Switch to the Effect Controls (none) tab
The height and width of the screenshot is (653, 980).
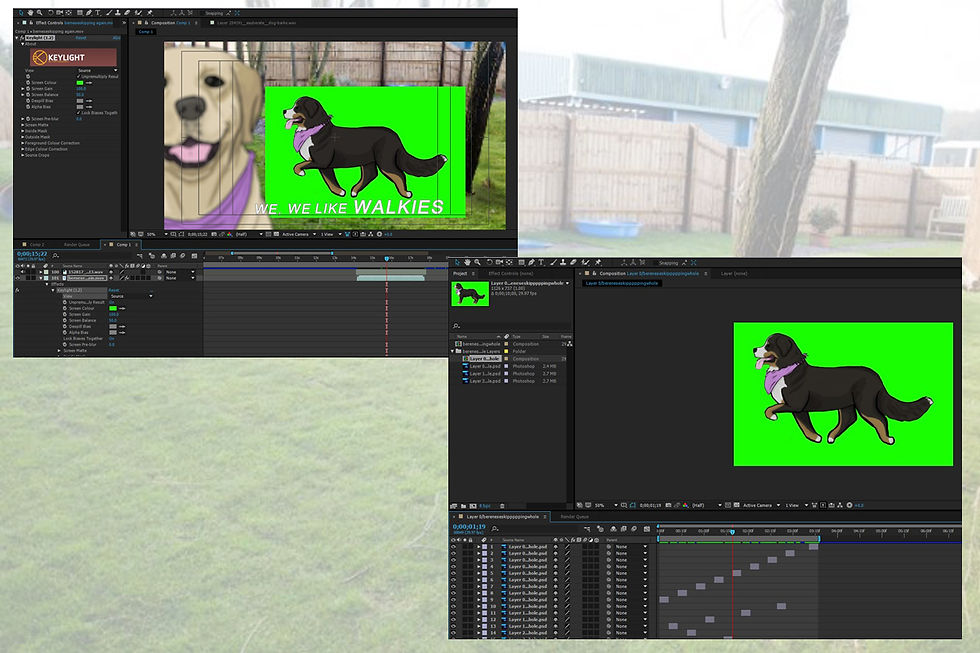click(x=511, y=273)
